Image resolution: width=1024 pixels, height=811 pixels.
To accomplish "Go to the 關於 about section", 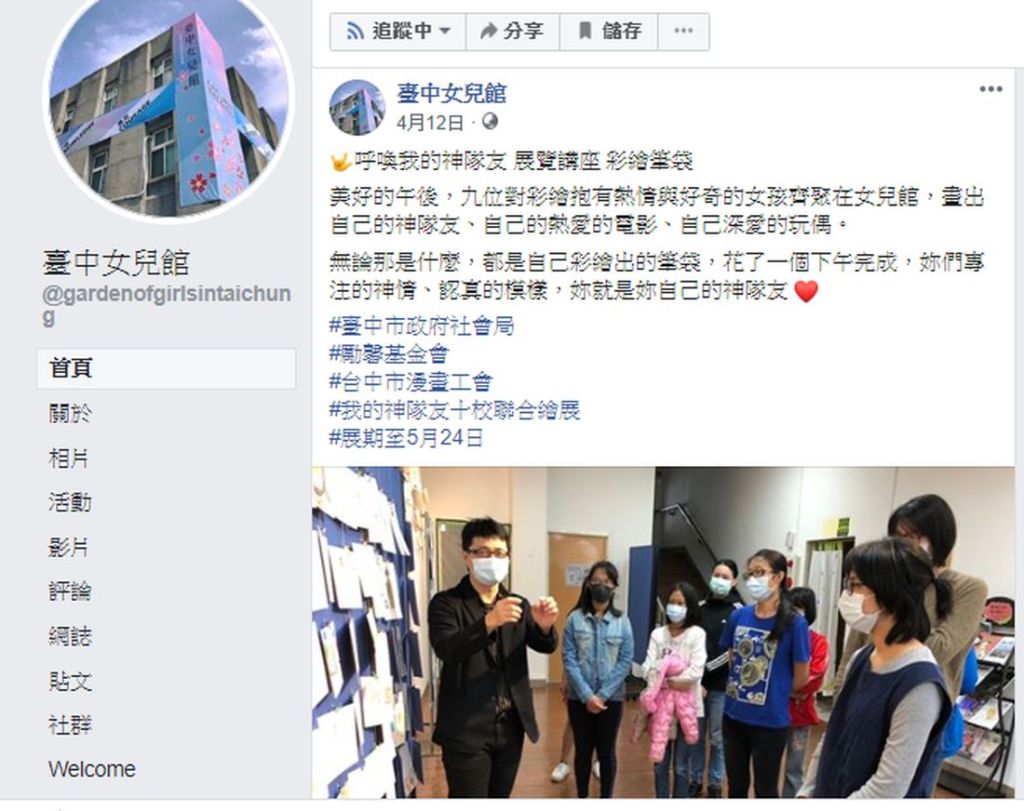I will coord(71,413).
